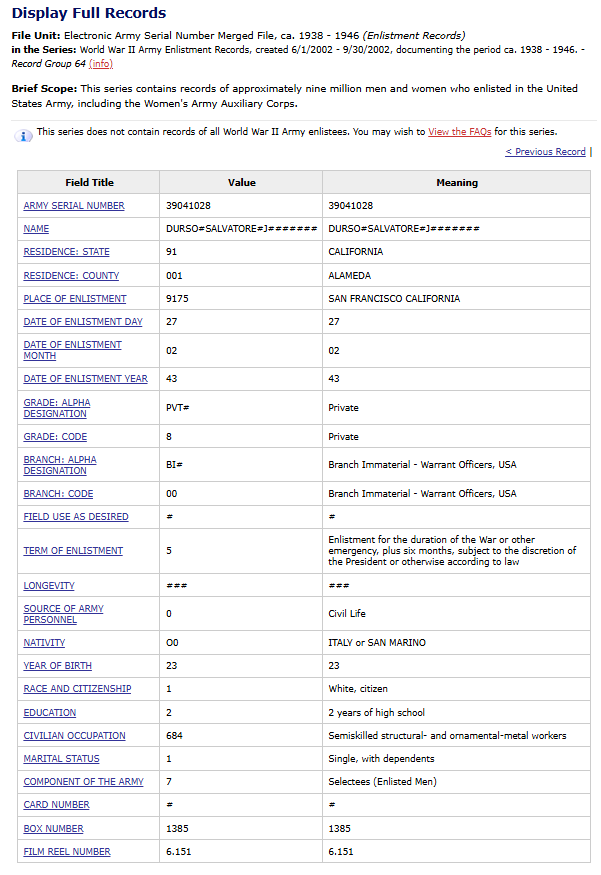Open the MARITAL STATUS field link

[61, 759]
